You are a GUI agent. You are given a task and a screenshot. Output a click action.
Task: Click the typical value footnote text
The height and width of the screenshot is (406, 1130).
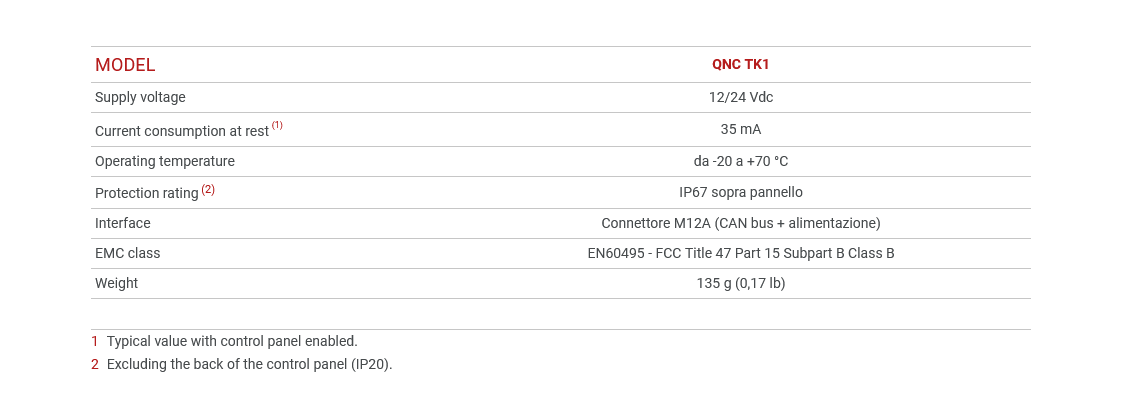coord(232,341)
